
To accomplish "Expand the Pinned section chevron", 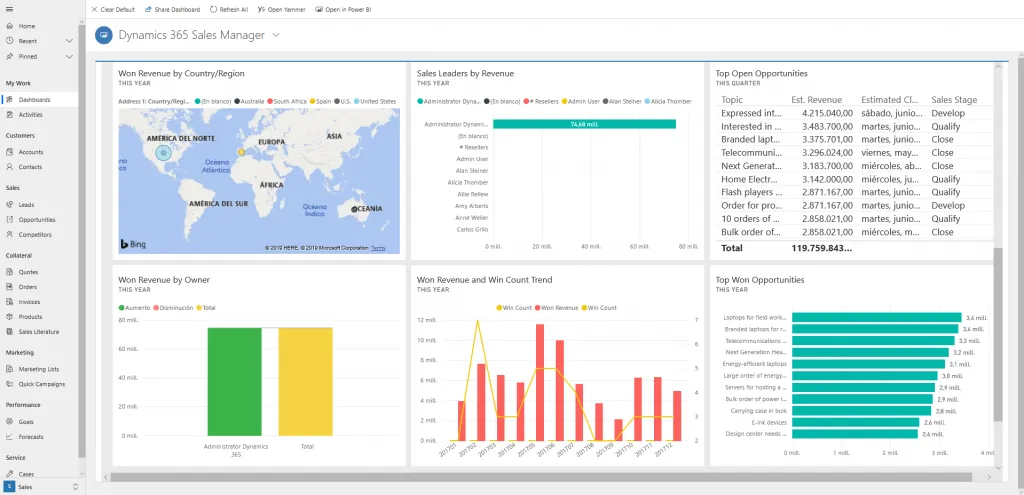I will pos(69,56).
